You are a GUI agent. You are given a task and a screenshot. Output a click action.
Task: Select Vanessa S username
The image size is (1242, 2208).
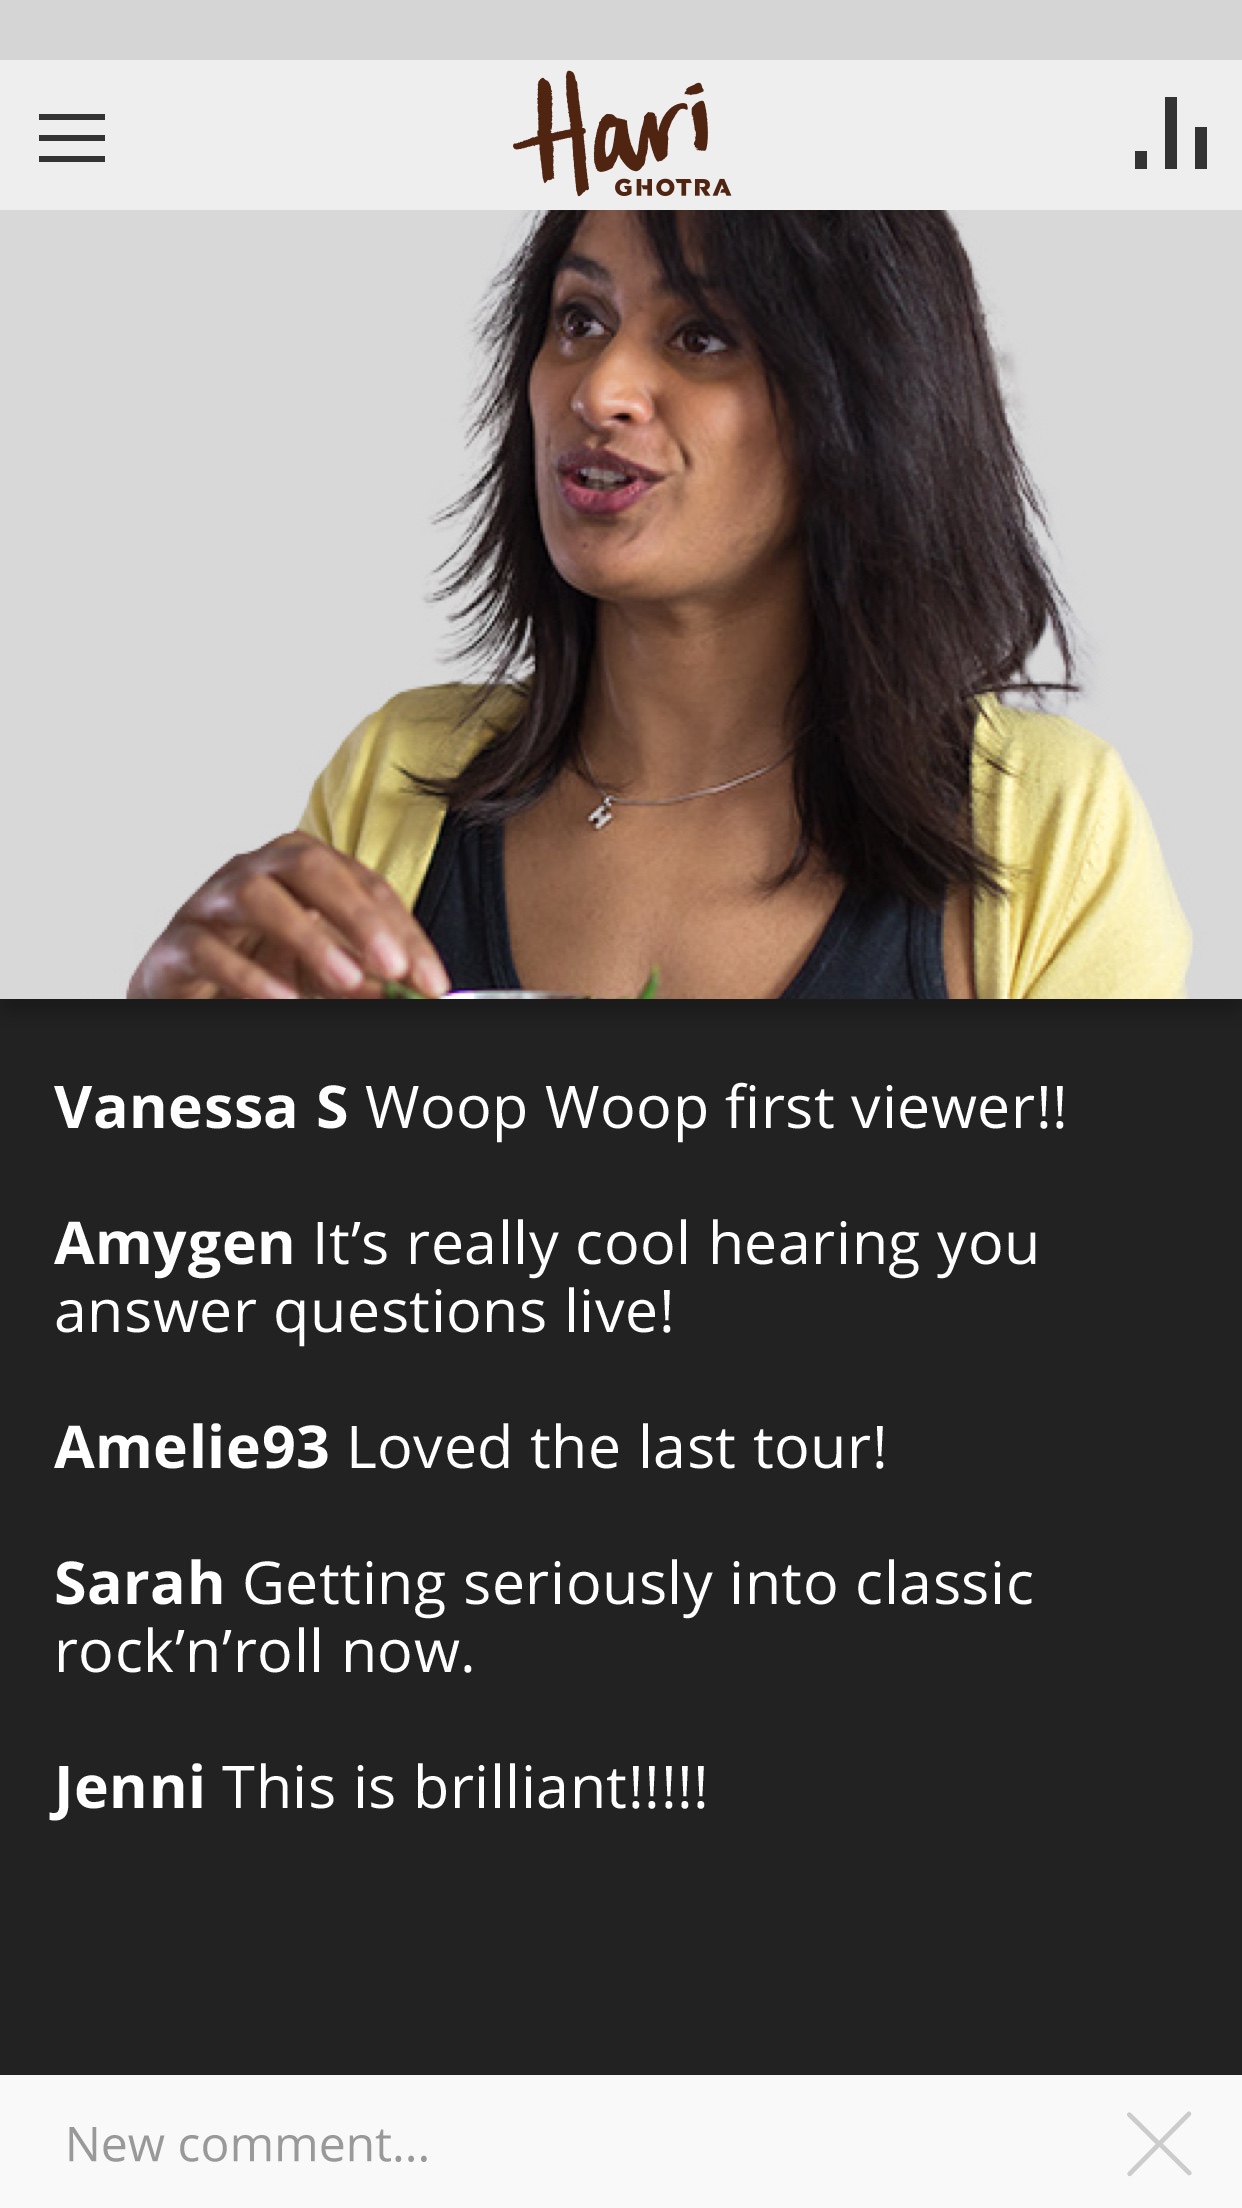click(201, 1108)
